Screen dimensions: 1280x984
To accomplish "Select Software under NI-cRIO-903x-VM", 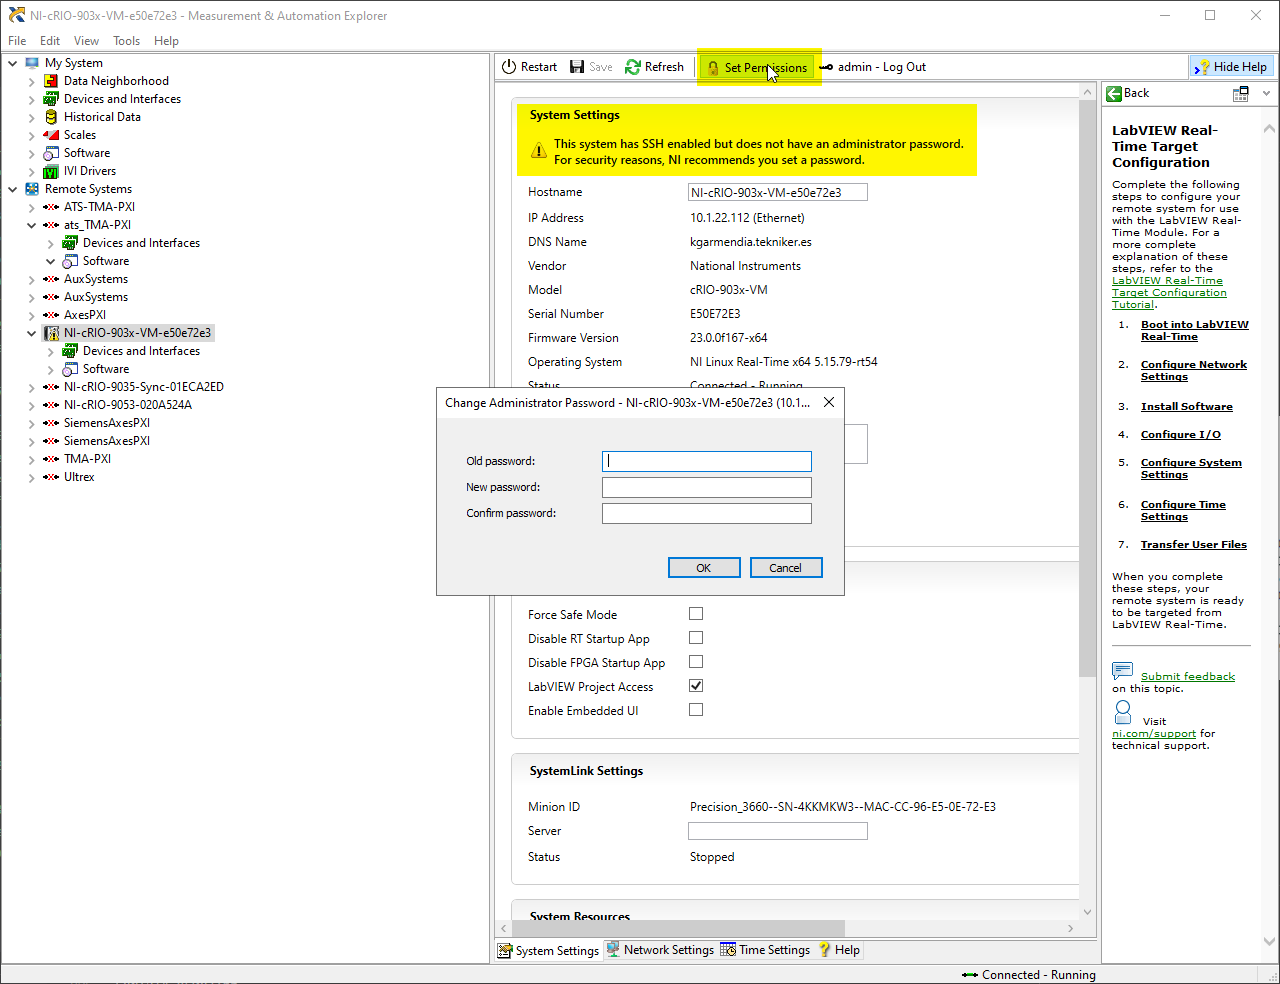I will point(106,369).
